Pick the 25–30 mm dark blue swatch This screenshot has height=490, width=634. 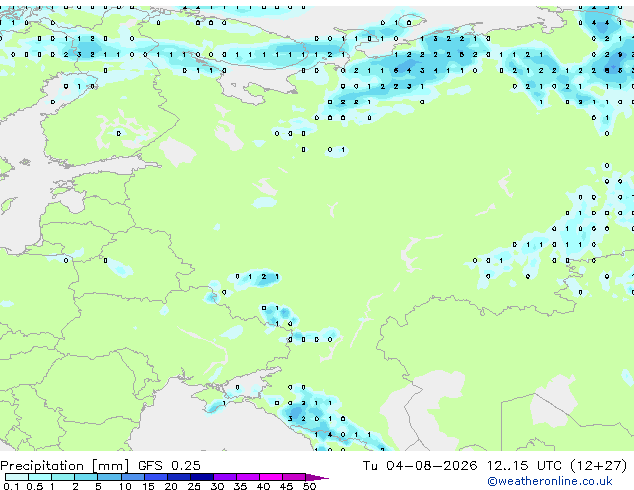click(x=202, y=477)
